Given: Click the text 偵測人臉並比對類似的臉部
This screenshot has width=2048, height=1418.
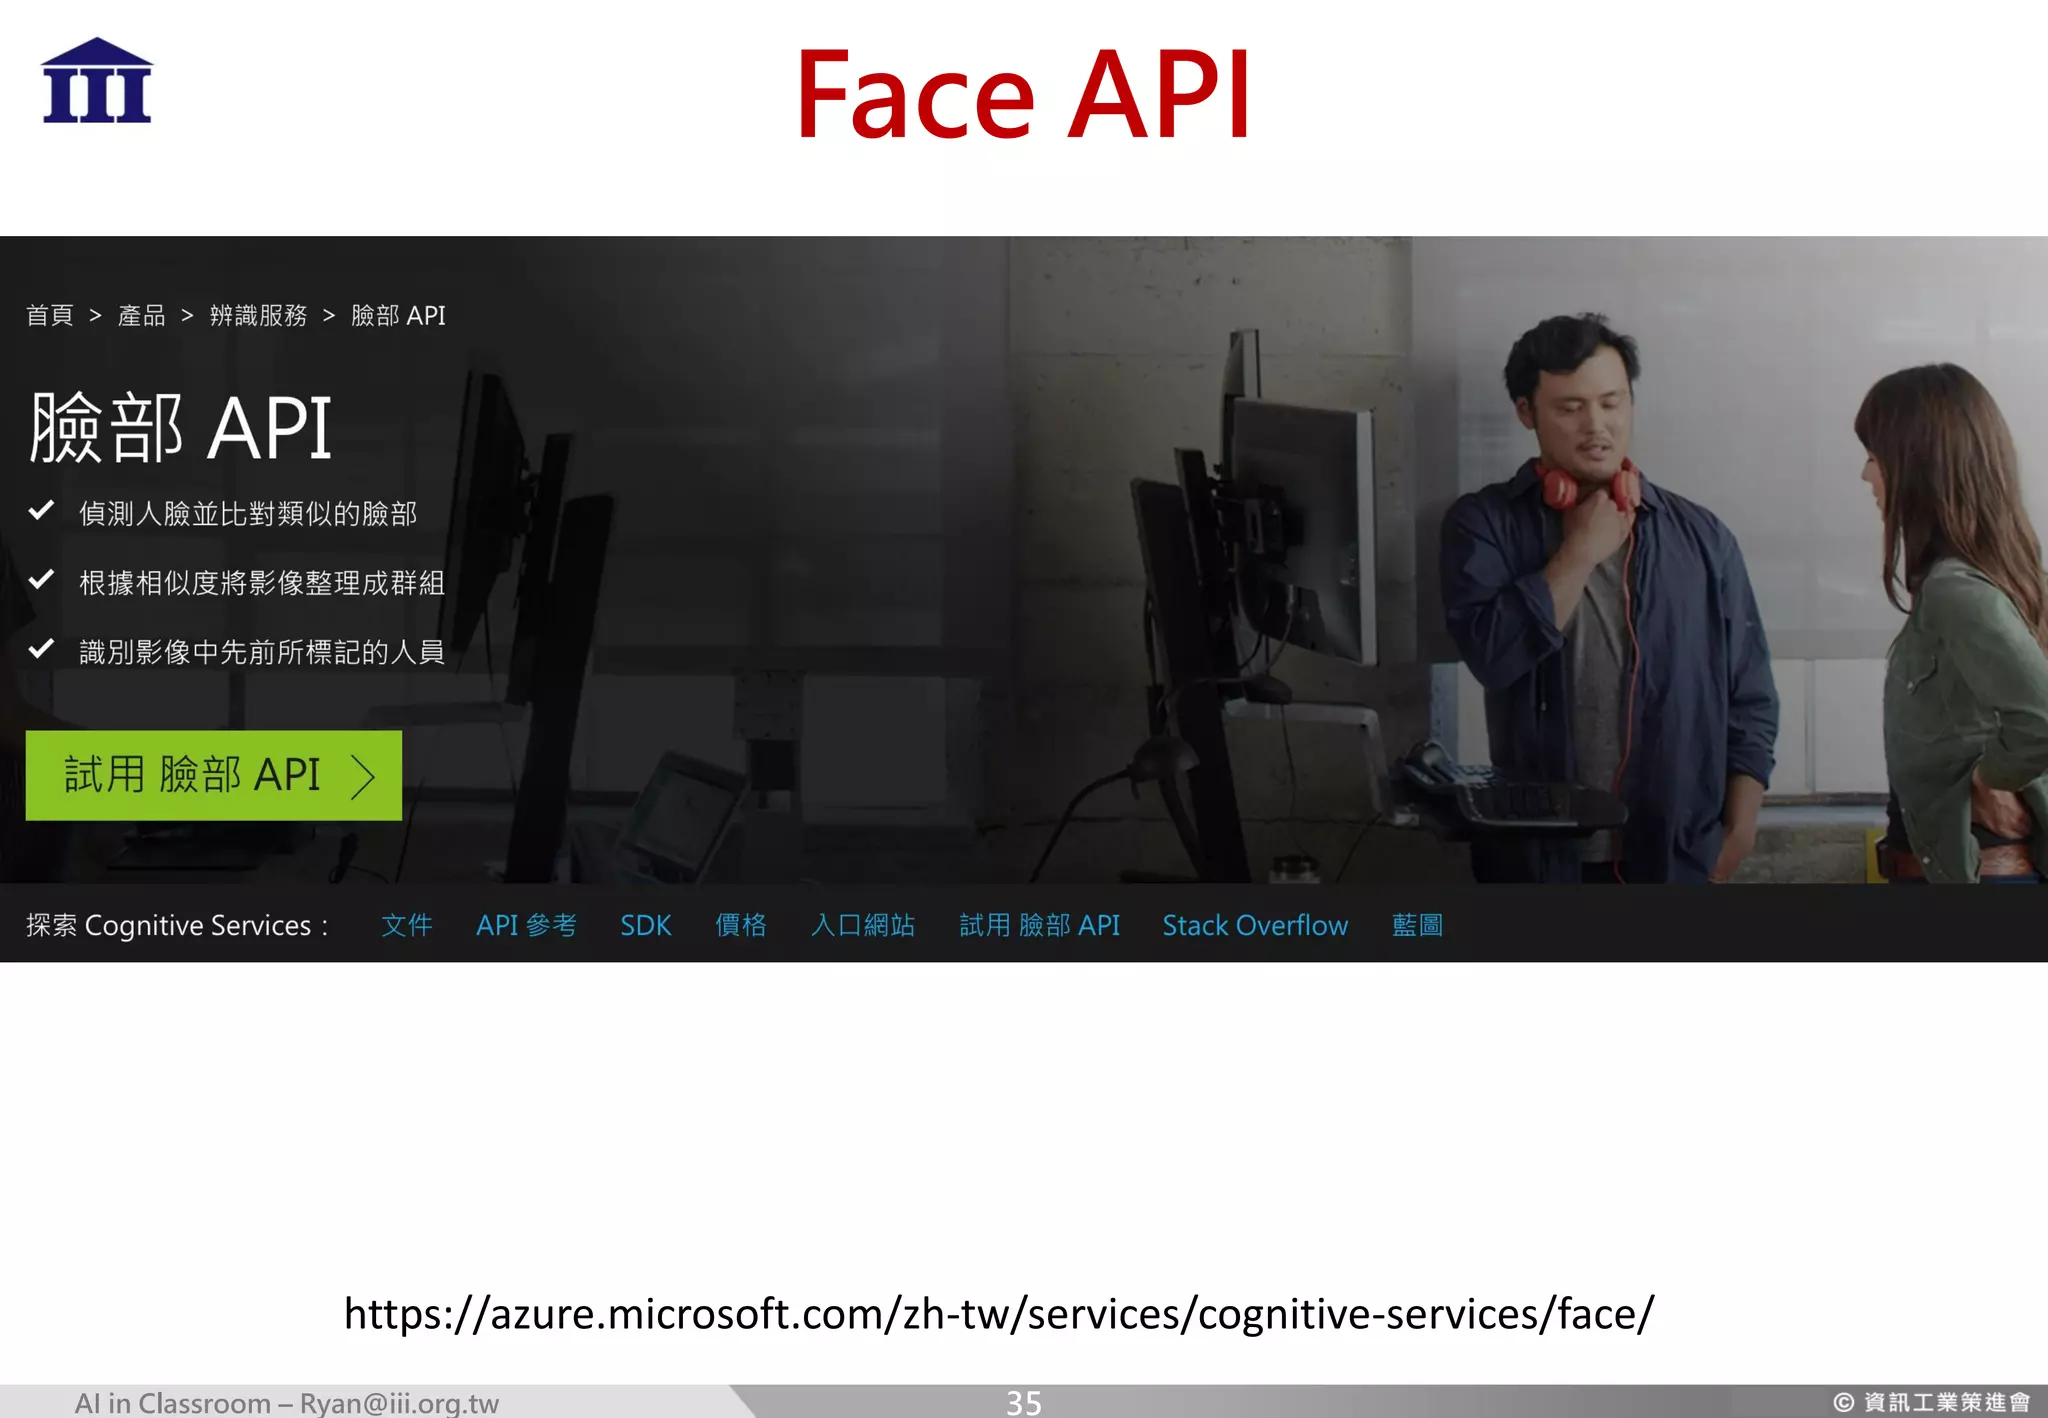Looking at the screenshot, I should click(248, 514).
